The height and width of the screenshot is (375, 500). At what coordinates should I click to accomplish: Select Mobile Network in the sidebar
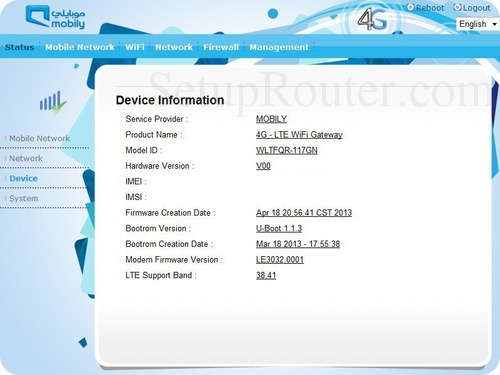point(40,138)
